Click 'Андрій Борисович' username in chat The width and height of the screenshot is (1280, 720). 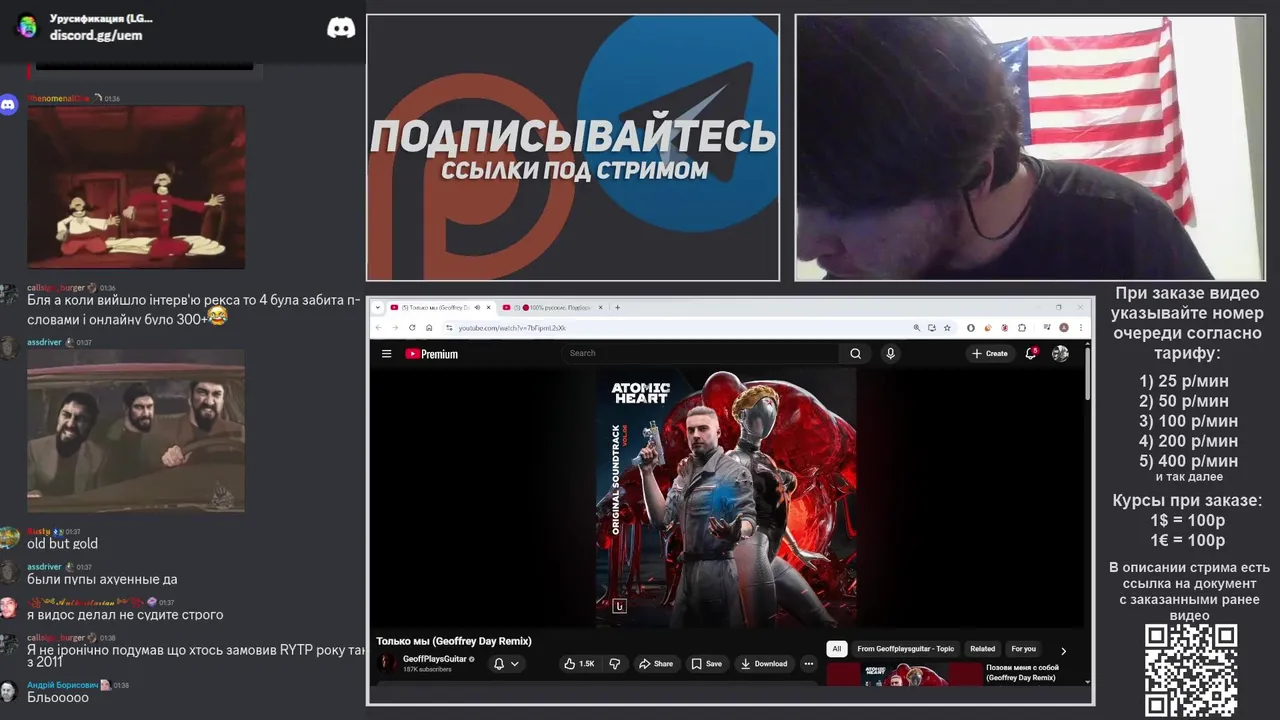[62, 685]
